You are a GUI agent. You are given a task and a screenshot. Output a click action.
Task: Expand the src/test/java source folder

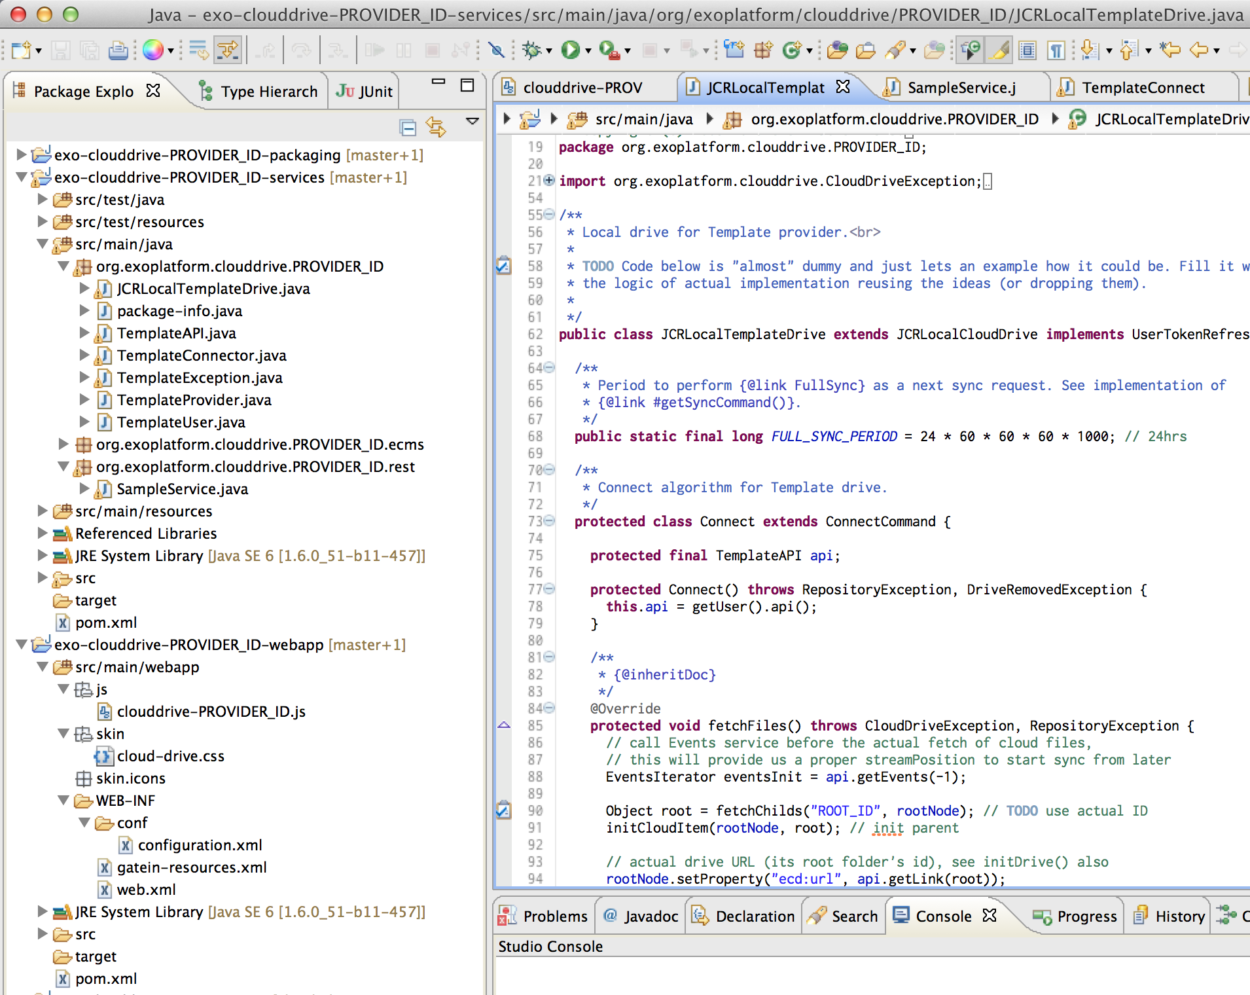click(x=43, y=200)
